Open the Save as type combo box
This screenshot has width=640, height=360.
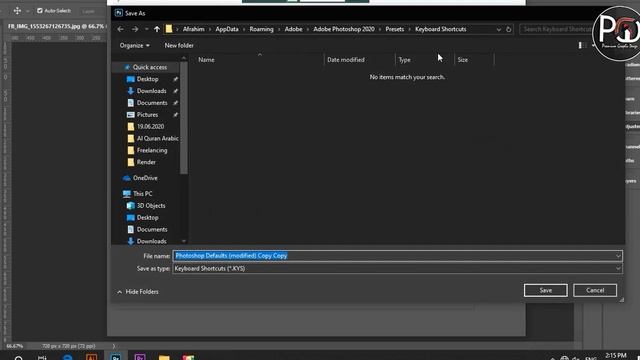(x=397, y=268)
